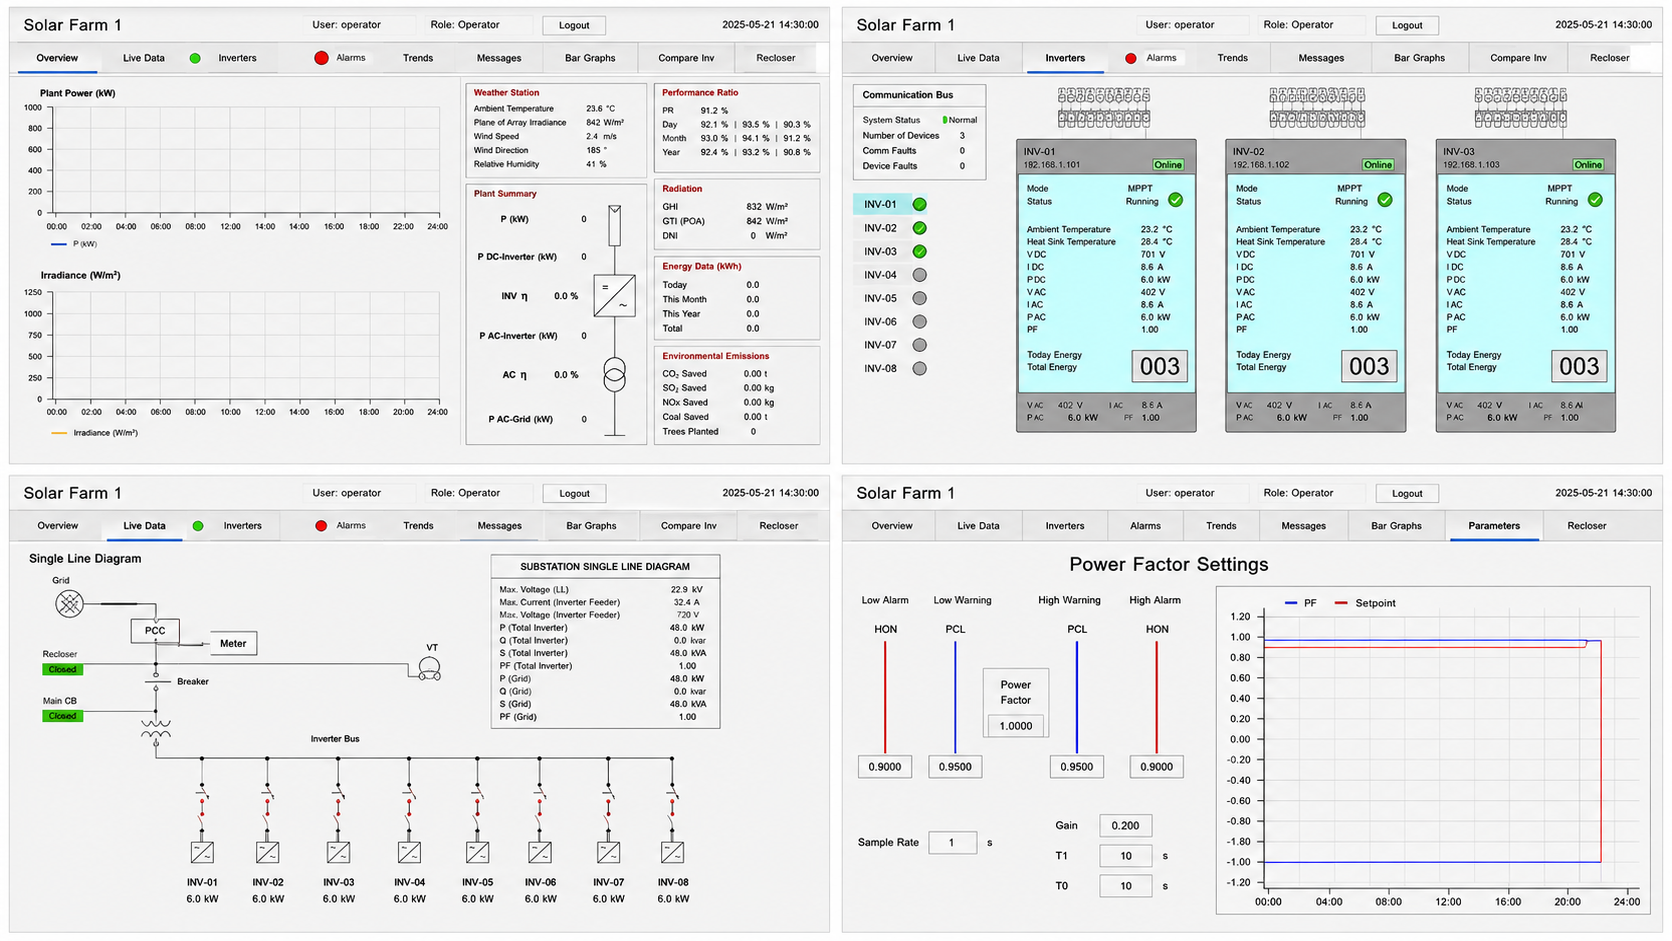Click the High Alarm HON red slider bar
1672x941 pixels.
(1157, 696)
